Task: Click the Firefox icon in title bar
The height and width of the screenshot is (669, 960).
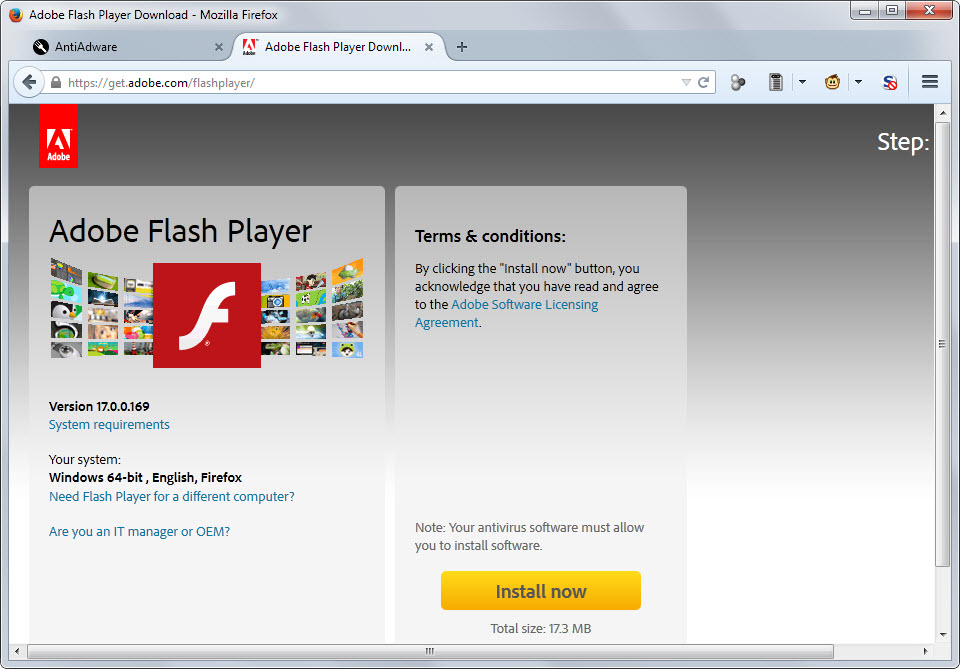Action: click(x=16, y=15)
